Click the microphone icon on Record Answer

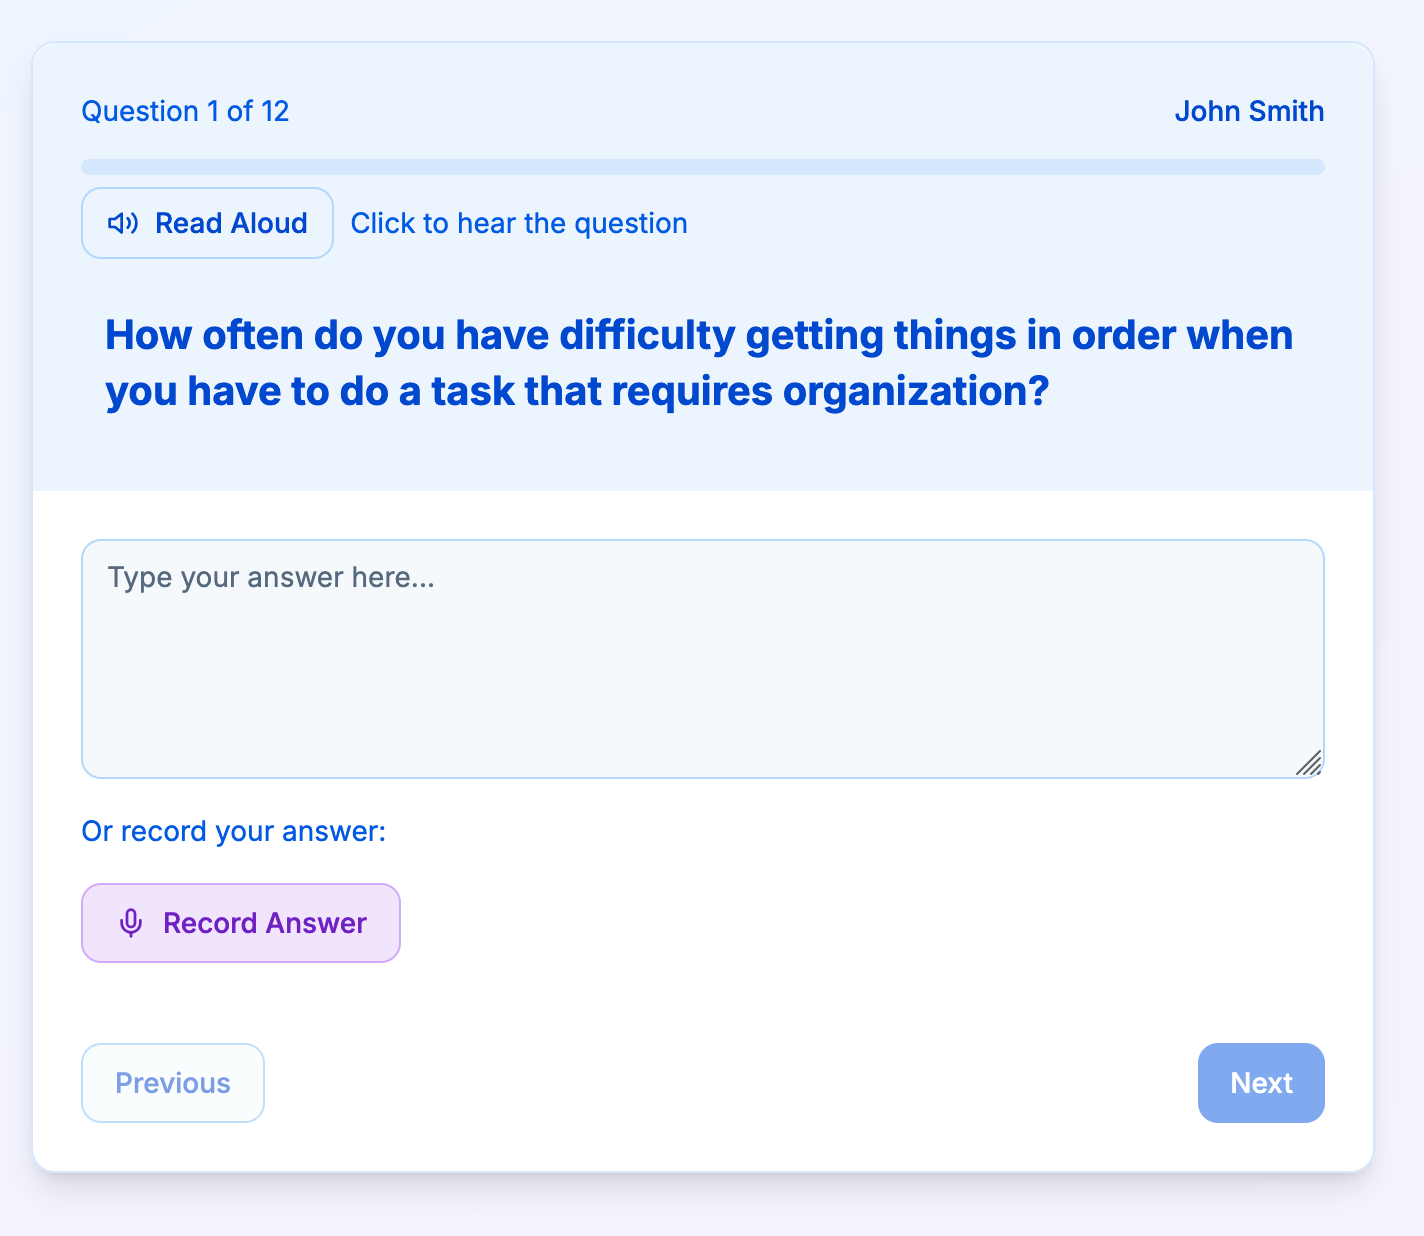pyautogui.click(x=131, y=923)
